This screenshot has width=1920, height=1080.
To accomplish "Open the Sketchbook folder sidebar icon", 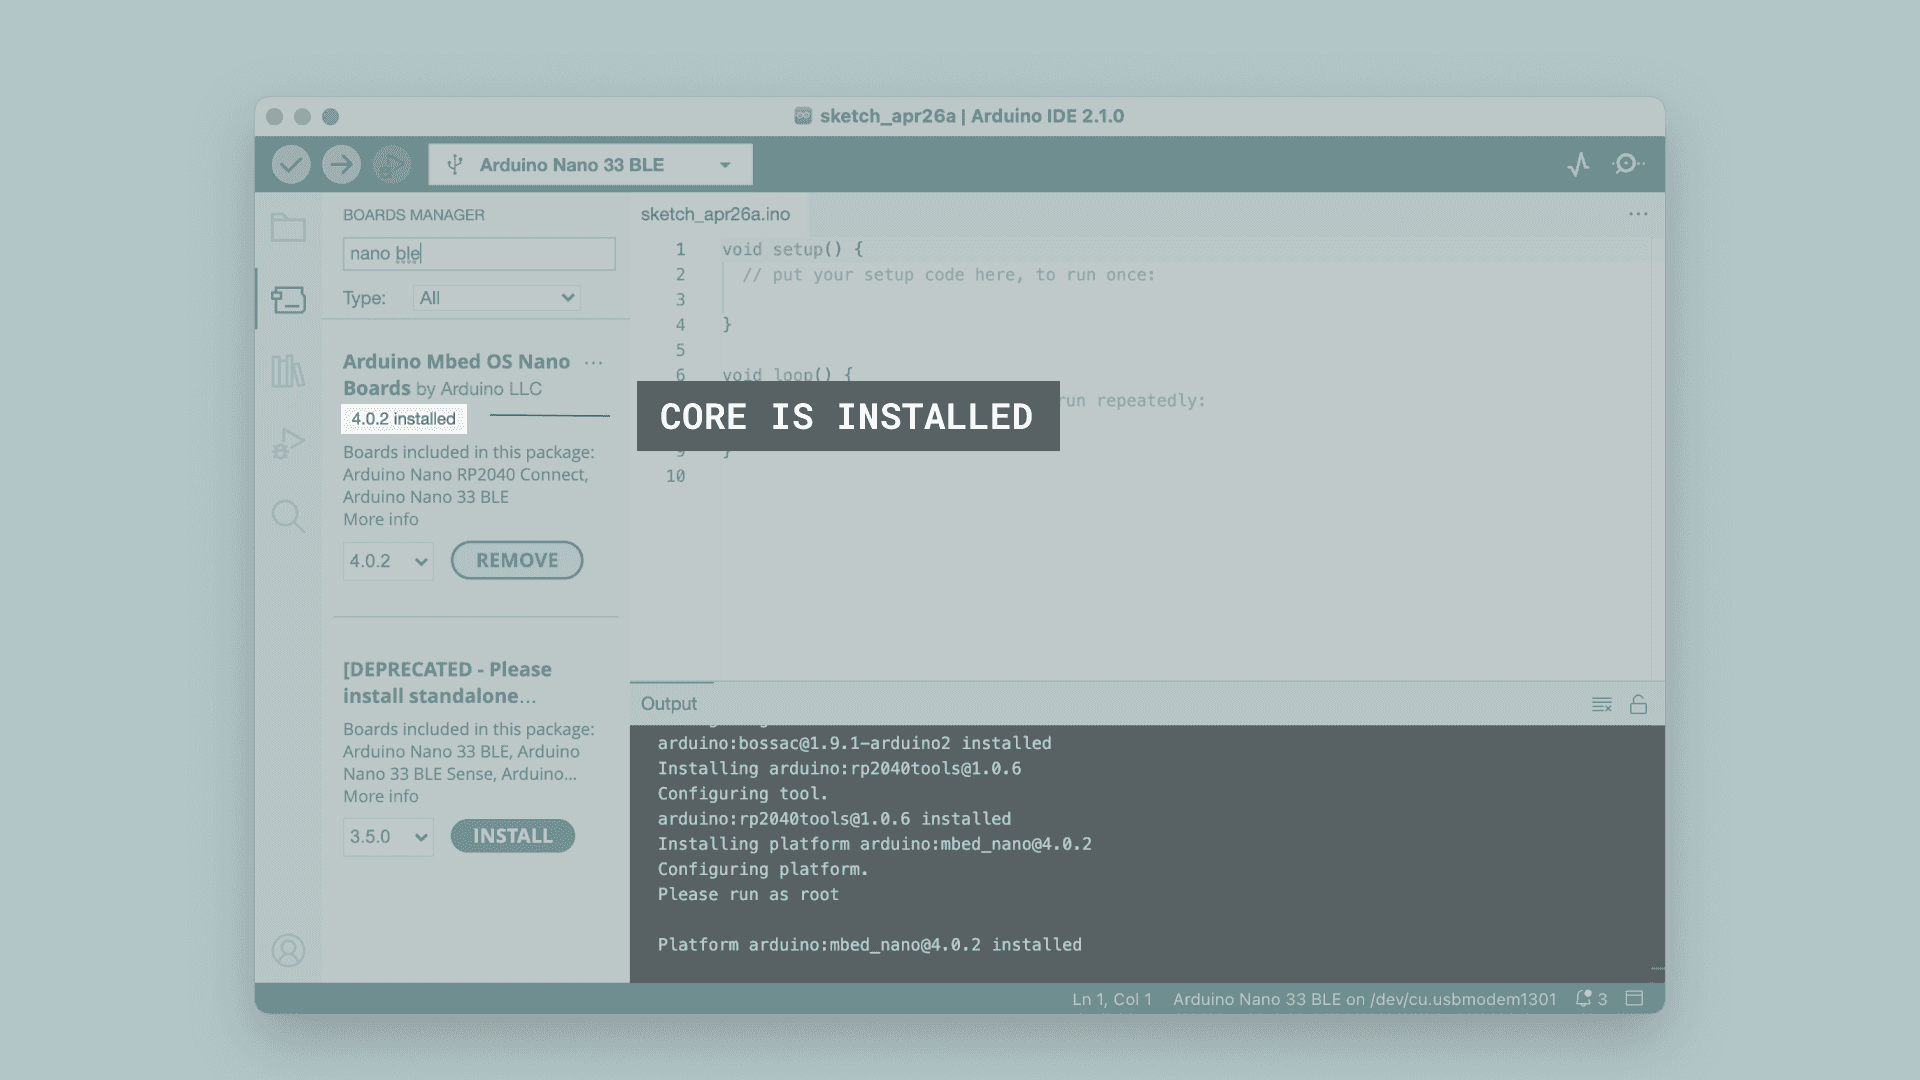I will pos(288,228).
